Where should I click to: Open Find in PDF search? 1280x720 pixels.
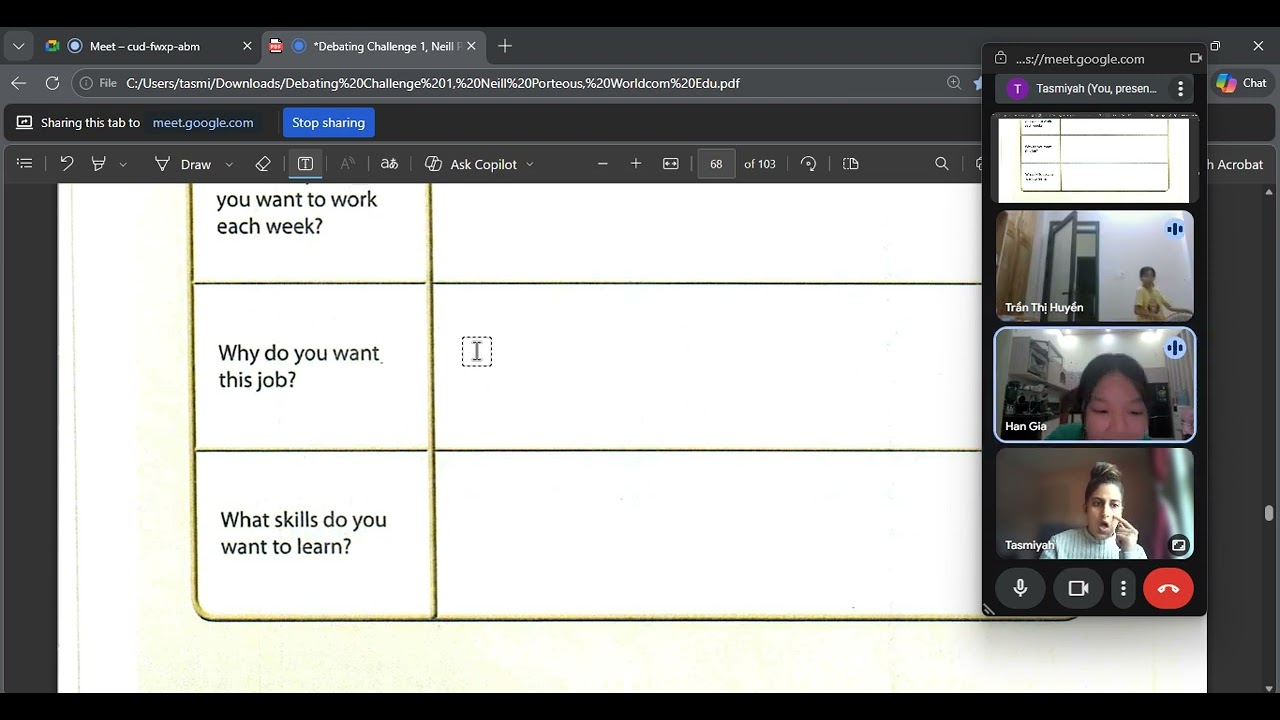942,164
